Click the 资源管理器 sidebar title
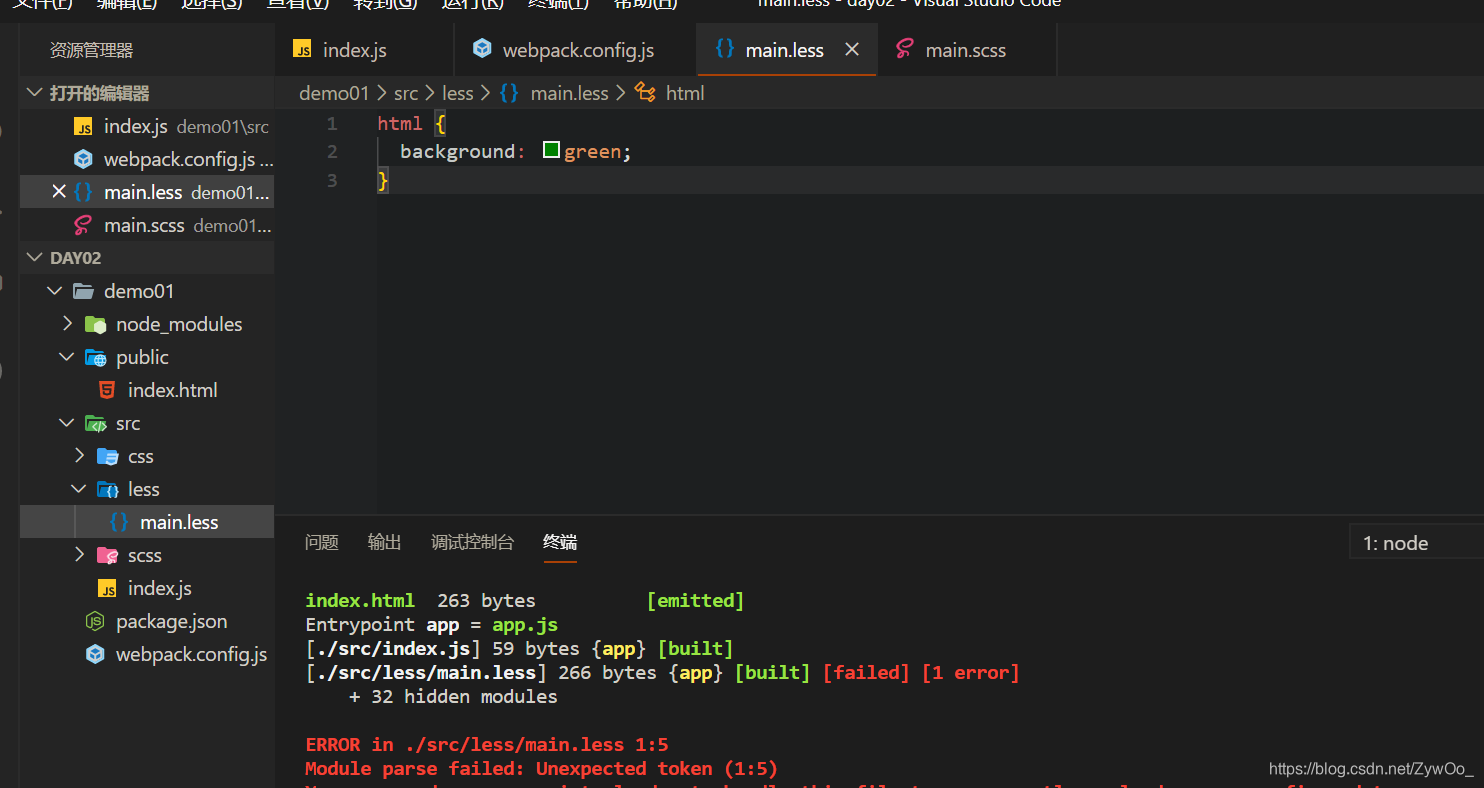Screen dimensions: 1484x788 (91, 50)
